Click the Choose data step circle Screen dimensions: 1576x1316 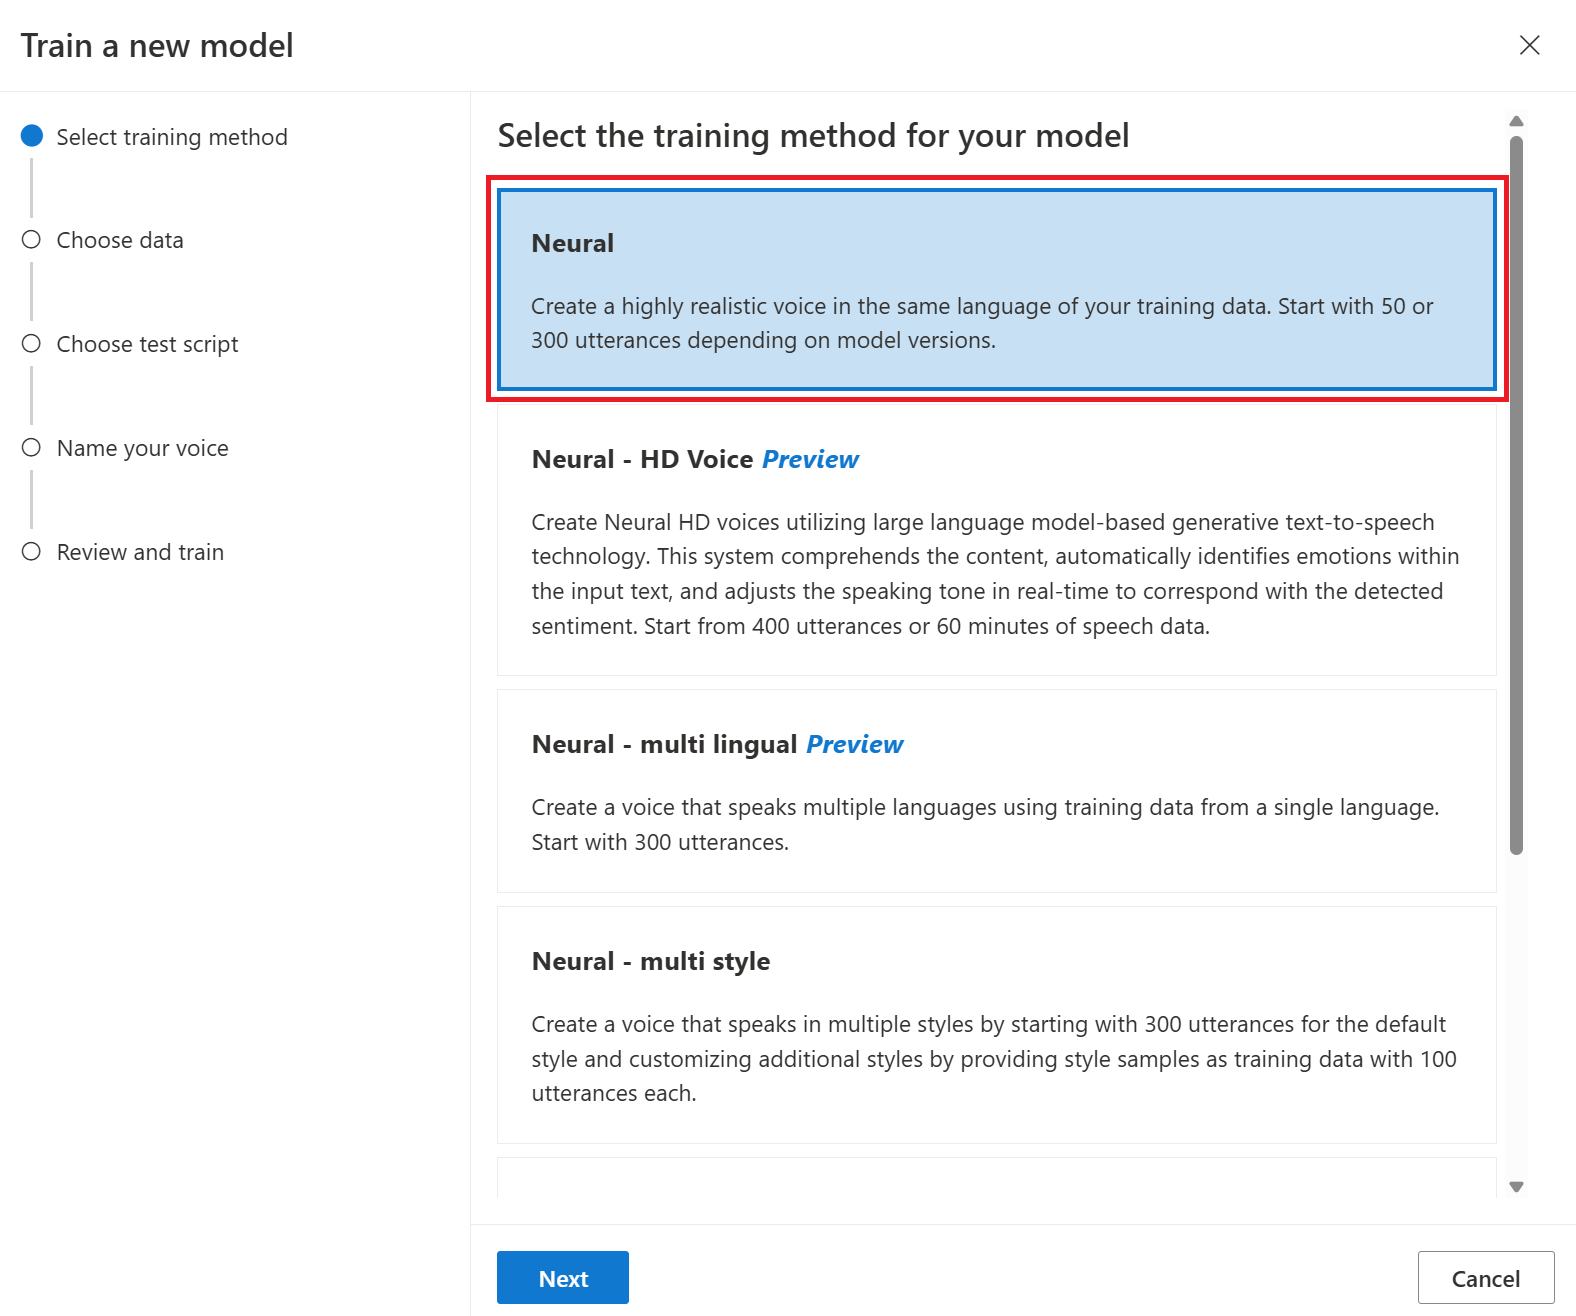coord(32,240)
